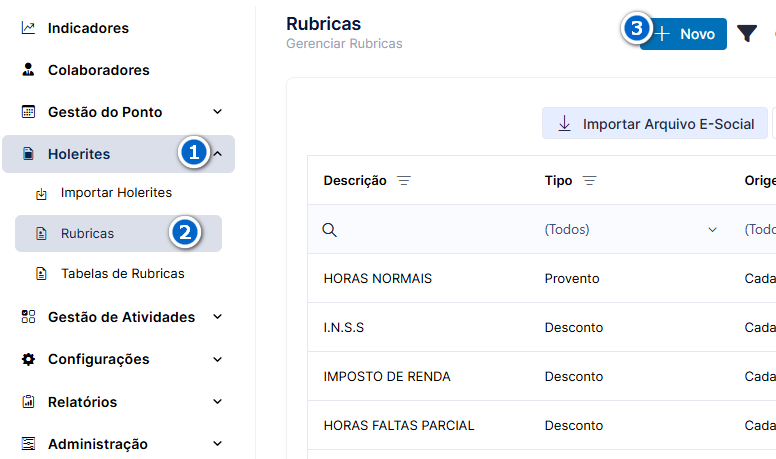Expand the Relatórios menu chevron

(217, 402)
